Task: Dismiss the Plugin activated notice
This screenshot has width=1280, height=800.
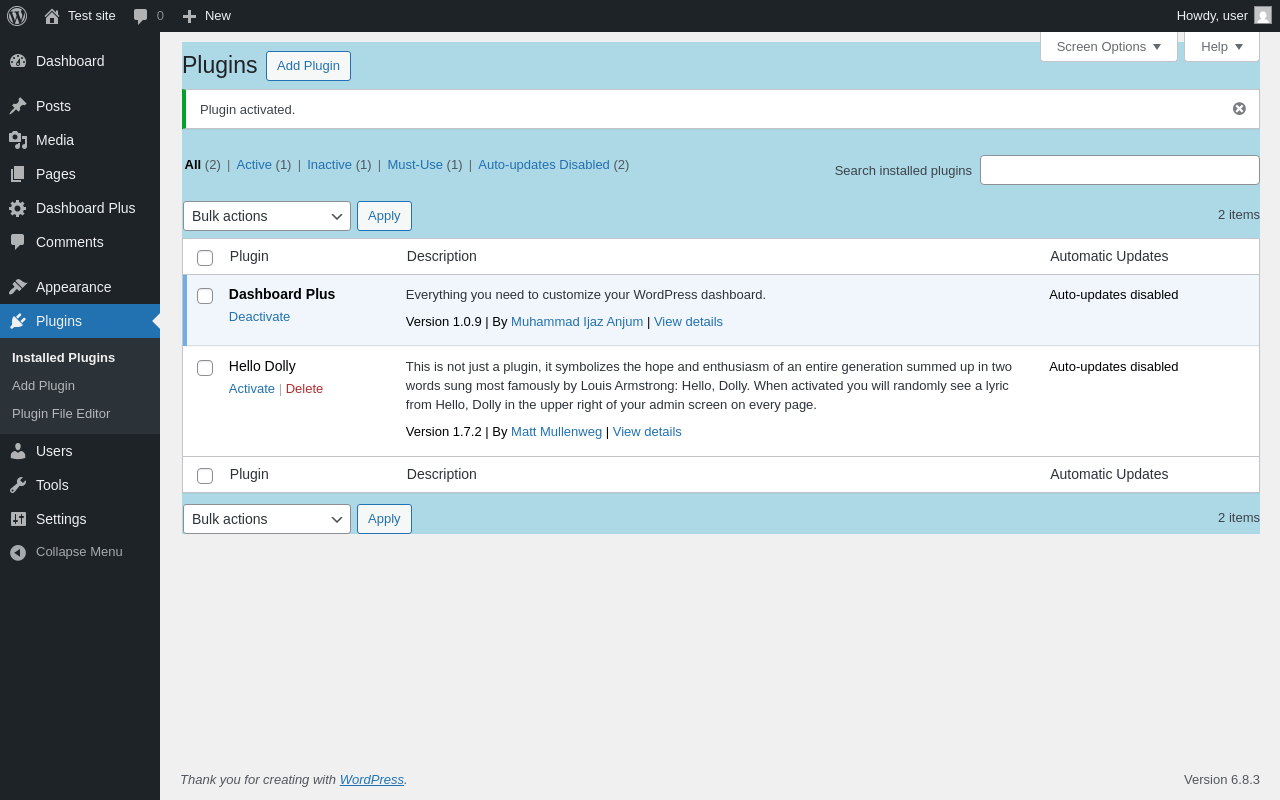Action: tap(1239, 109)
